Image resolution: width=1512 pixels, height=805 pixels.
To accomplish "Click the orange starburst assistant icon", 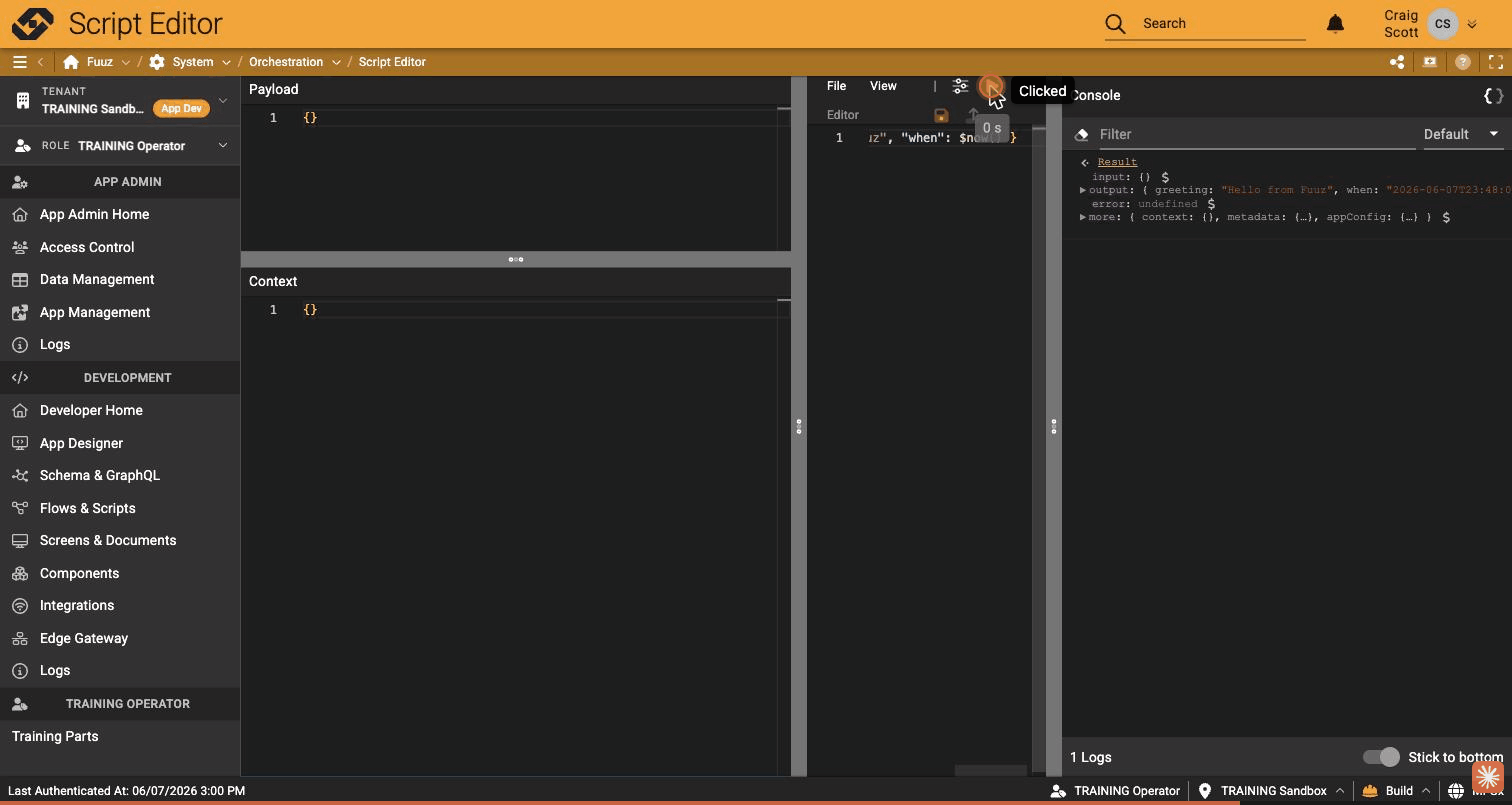I will click(1488, 777).
